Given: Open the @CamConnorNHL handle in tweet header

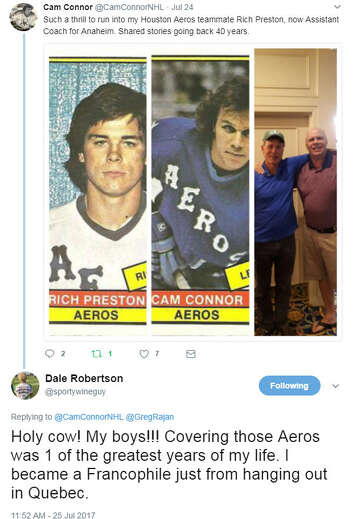Looking at the screenshot, I should pyautogui.click(x=129, y=7).
